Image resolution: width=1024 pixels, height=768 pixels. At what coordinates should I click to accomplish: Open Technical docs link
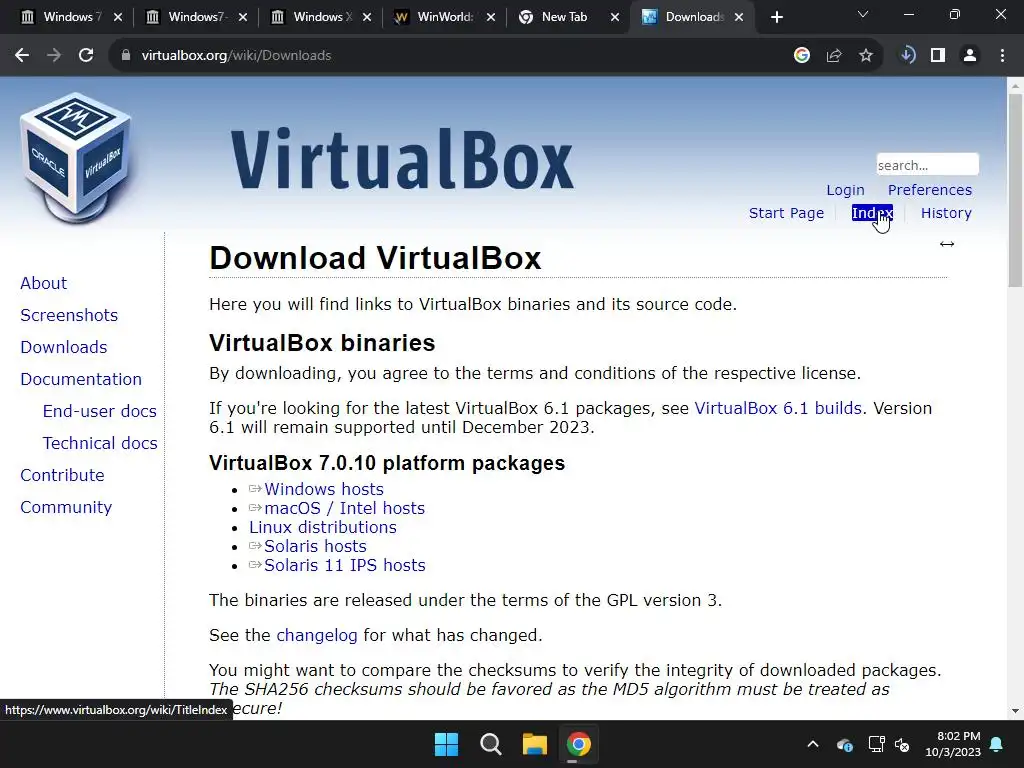100,443
